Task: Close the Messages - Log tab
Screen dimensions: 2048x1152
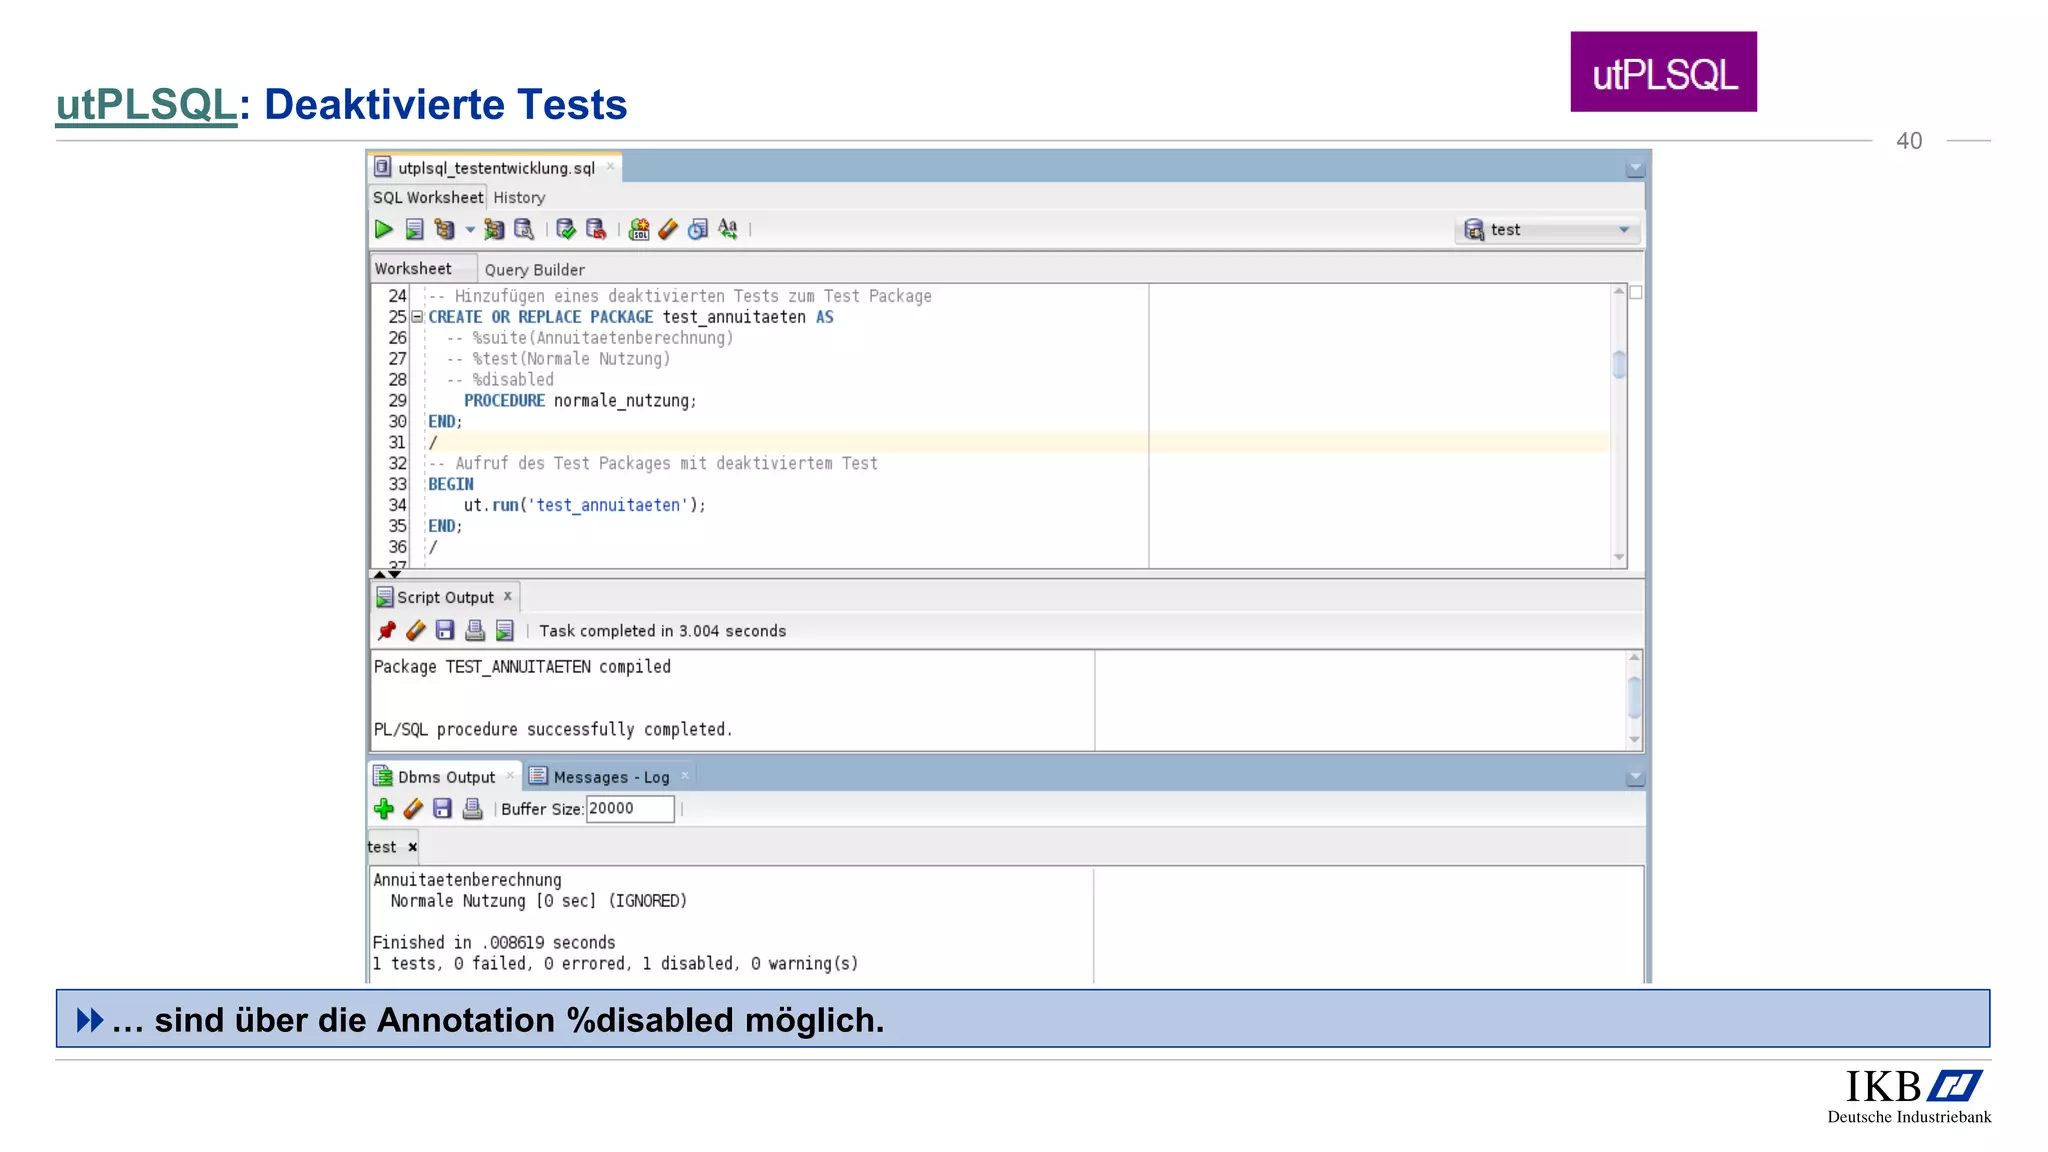Action: [685, 775]
